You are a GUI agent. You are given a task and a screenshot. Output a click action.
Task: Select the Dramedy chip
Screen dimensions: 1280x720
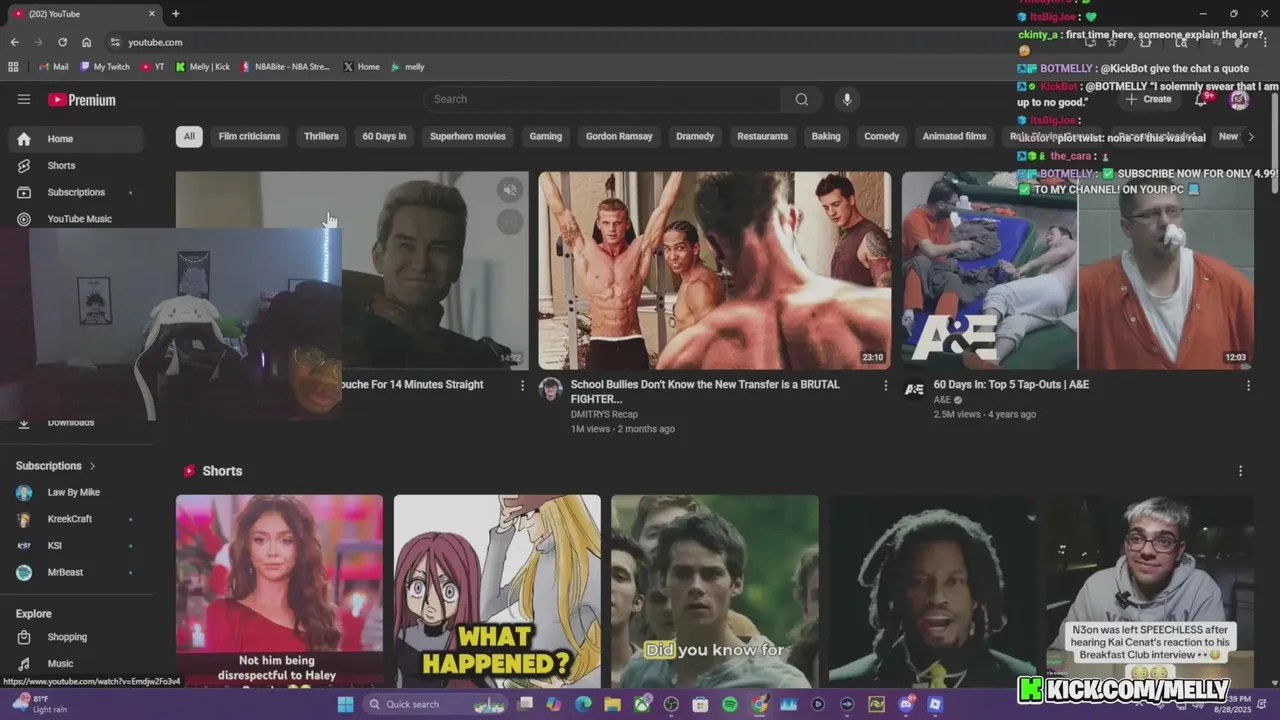695,136
